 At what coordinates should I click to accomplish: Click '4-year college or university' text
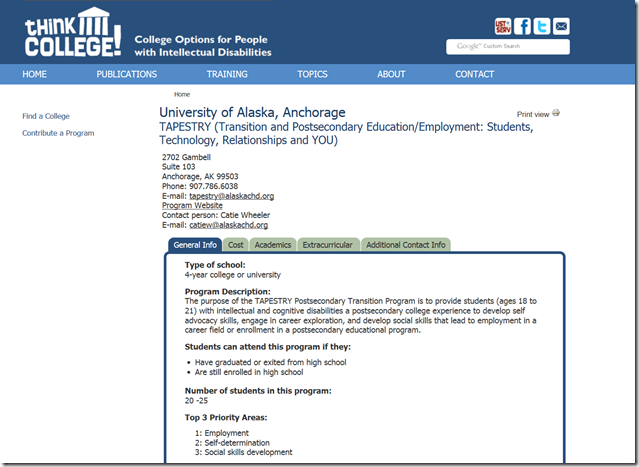tap(233, 275)
